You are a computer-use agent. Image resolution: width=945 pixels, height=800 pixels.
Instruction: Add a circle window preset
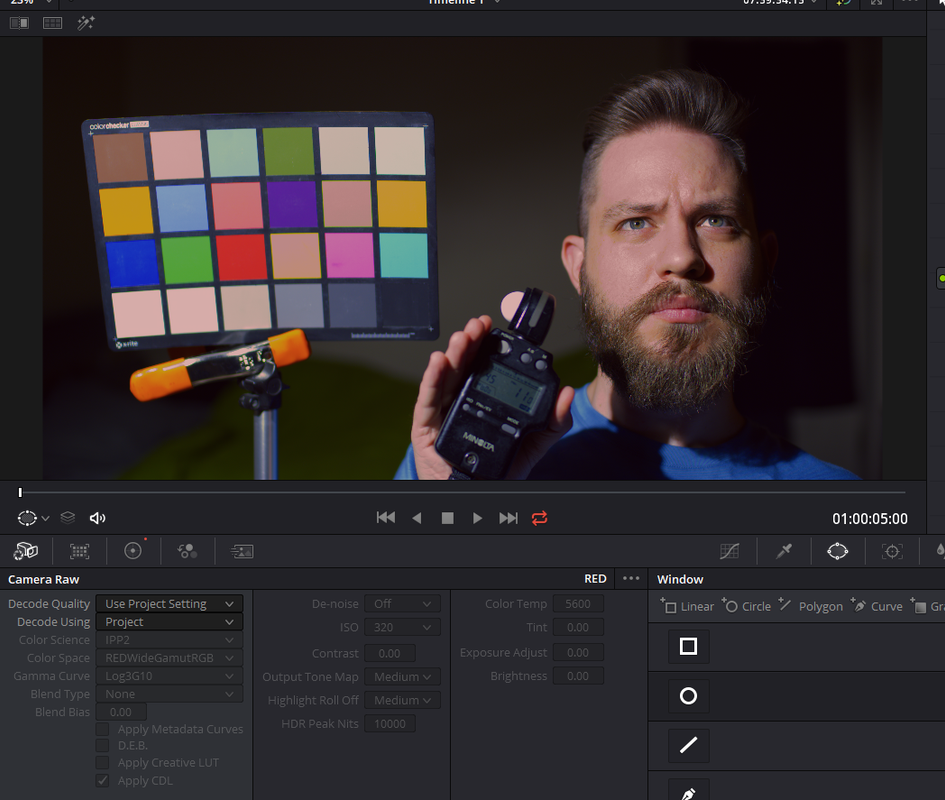tap(688, 696)
